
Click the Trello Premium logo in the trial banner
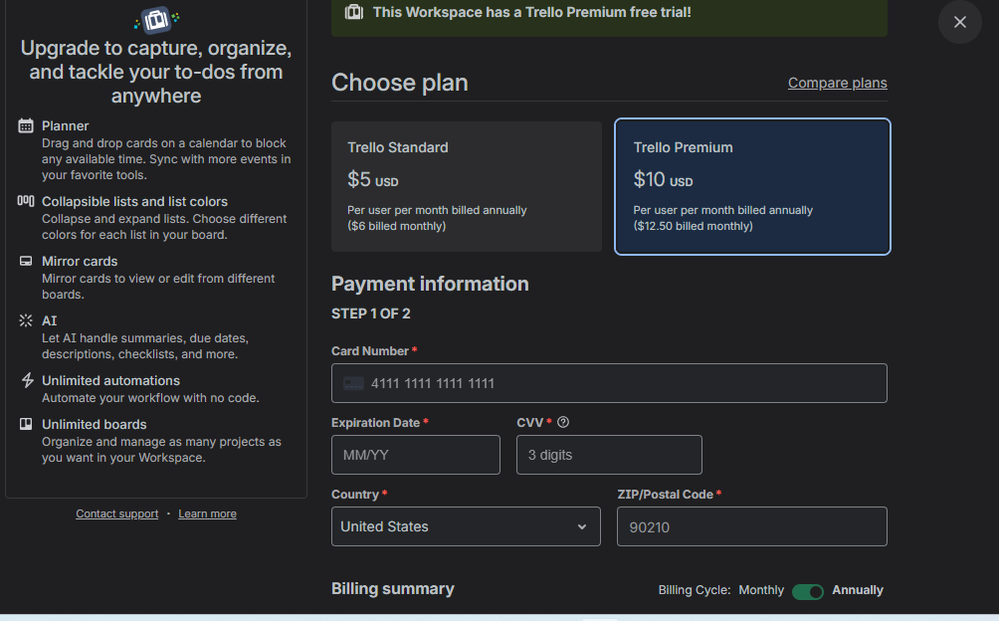pyautogui.click(x=354, y=12)
